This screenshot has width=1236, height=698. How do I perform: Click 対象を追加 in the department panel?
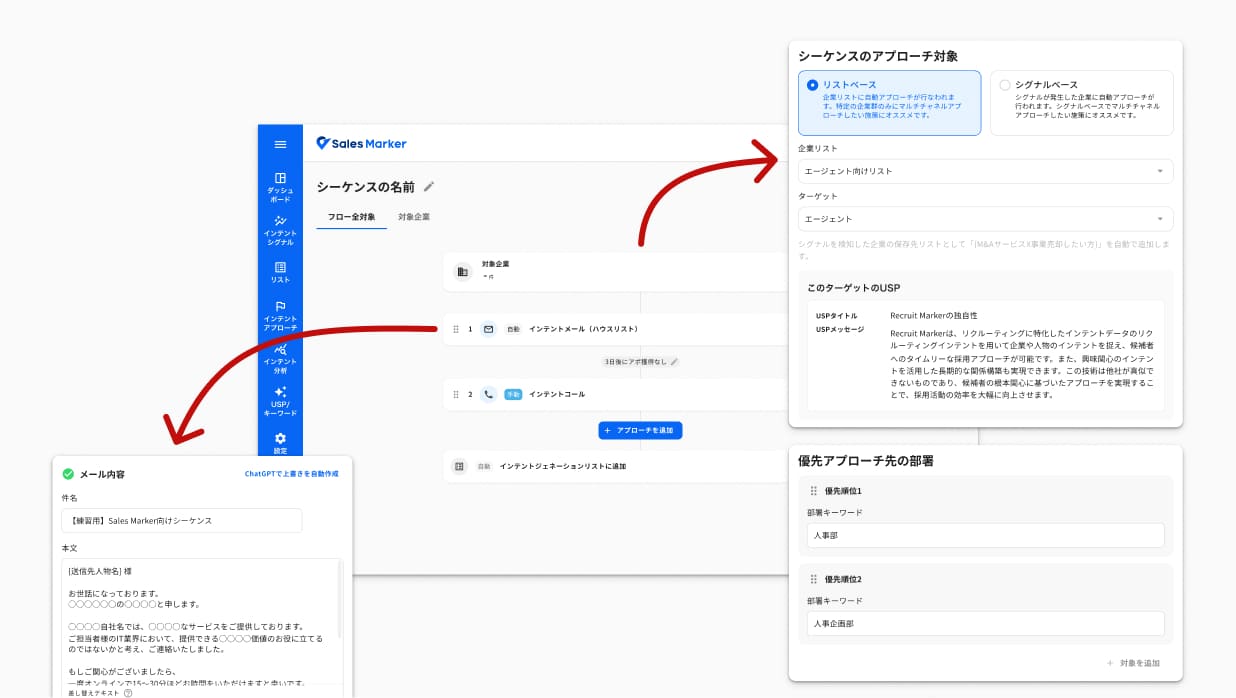(x=1133, y=663)
